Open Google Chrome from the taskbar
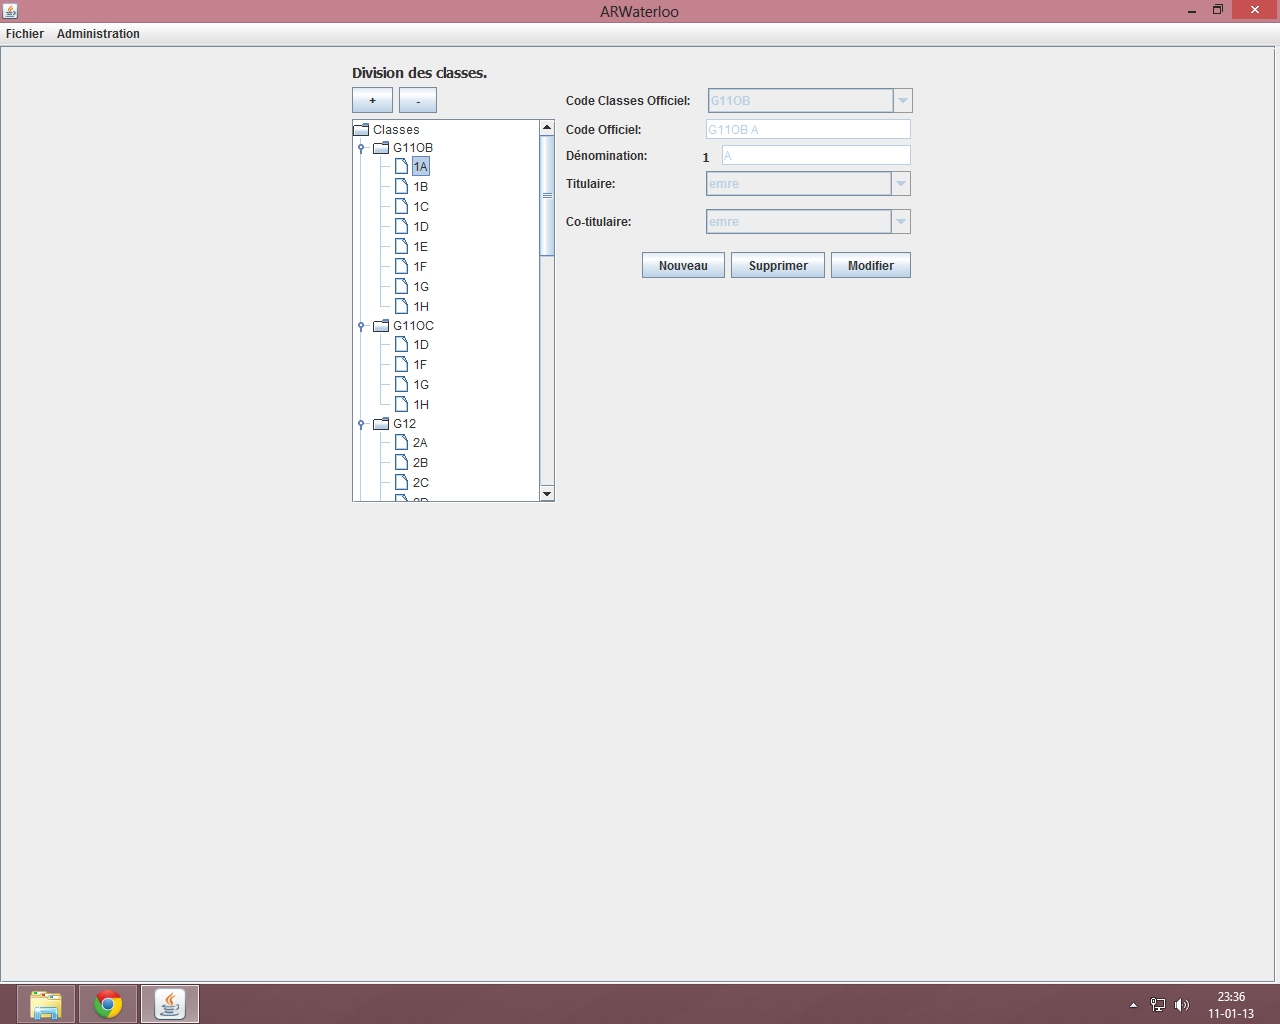Image resolution: width=1280 pixels, height=1024 pixels. point(108,1004)
